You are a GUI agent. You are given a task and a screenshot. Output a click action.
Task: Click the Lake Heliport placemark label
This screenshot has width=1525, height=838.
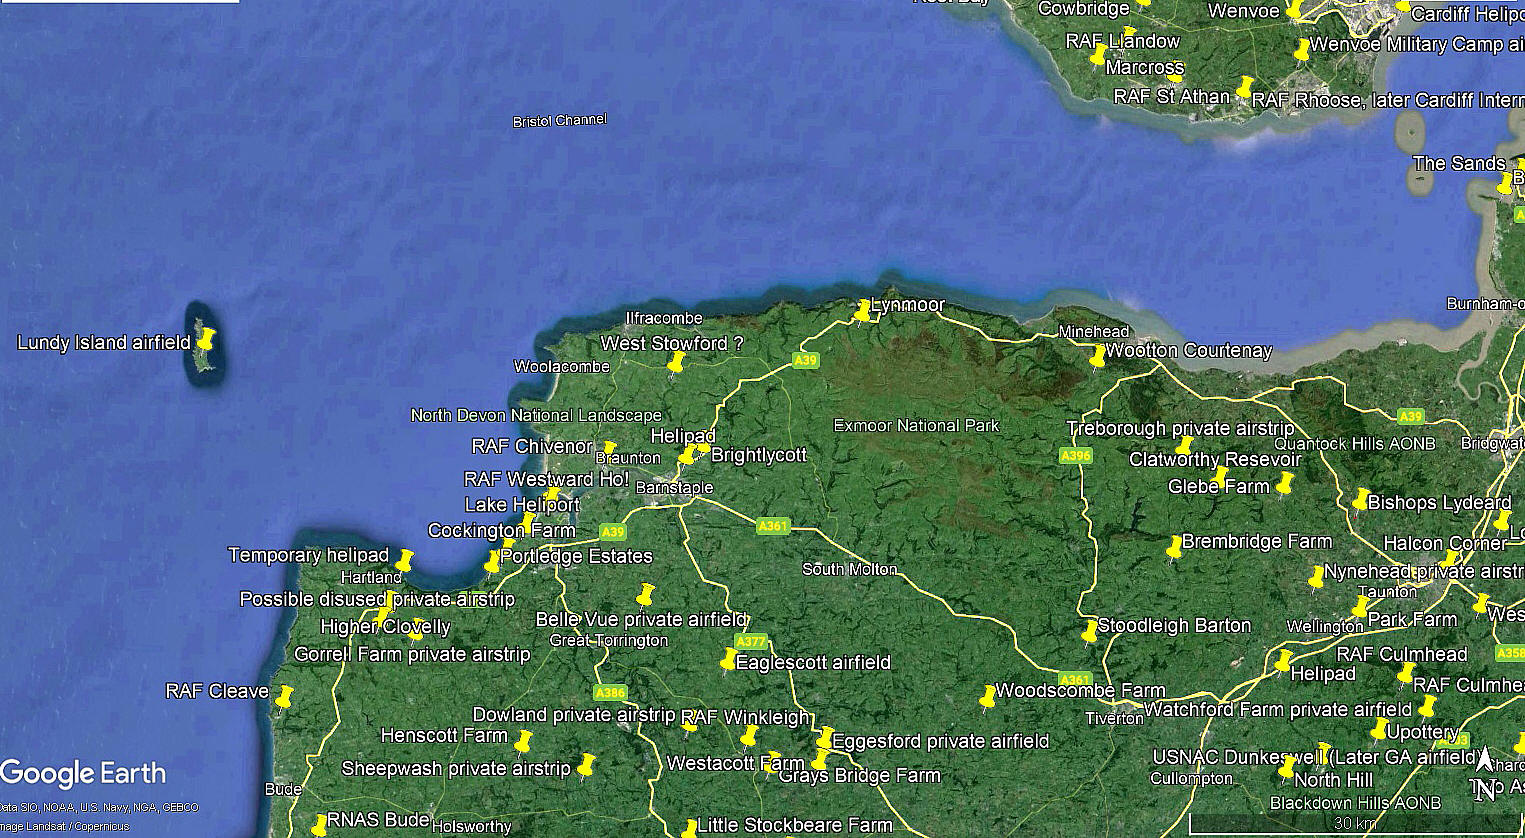pyautogui.click(x=522, y=505)
